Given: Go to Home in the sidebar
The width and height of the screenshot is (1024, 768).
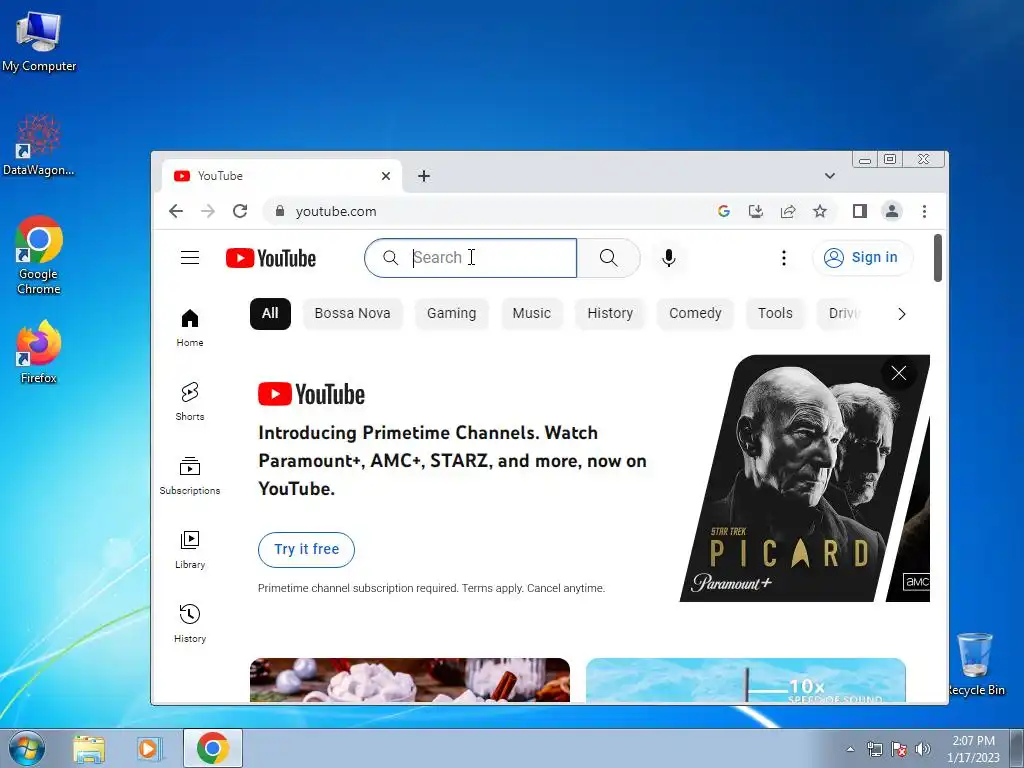Looking at the screenshot, I should (189, 327).
